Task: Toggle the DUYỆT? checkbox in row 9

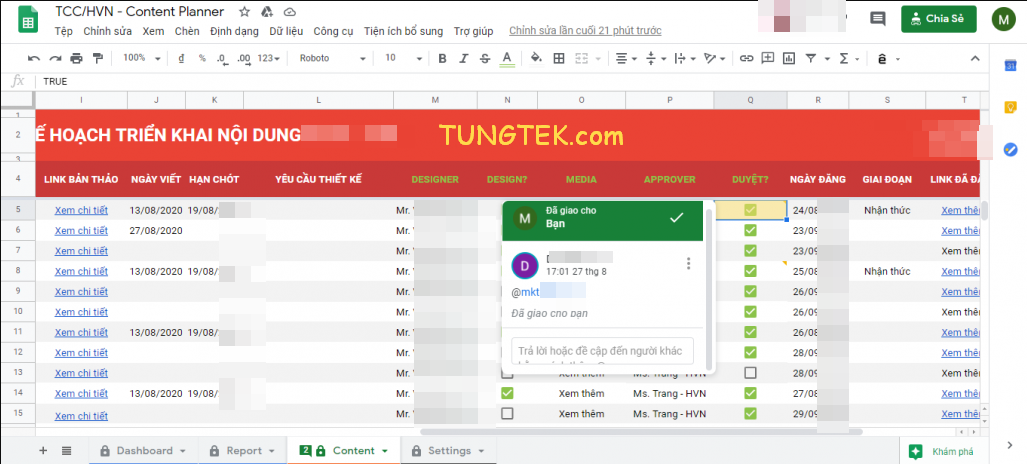Action: tap(750, 292)
